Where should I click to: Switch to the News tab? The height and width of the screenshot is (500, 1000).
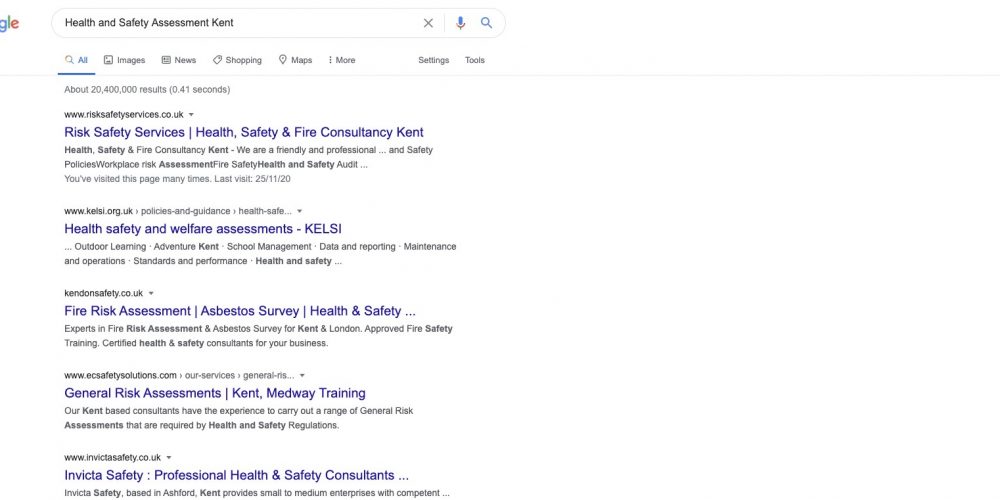tap(179, 60)
